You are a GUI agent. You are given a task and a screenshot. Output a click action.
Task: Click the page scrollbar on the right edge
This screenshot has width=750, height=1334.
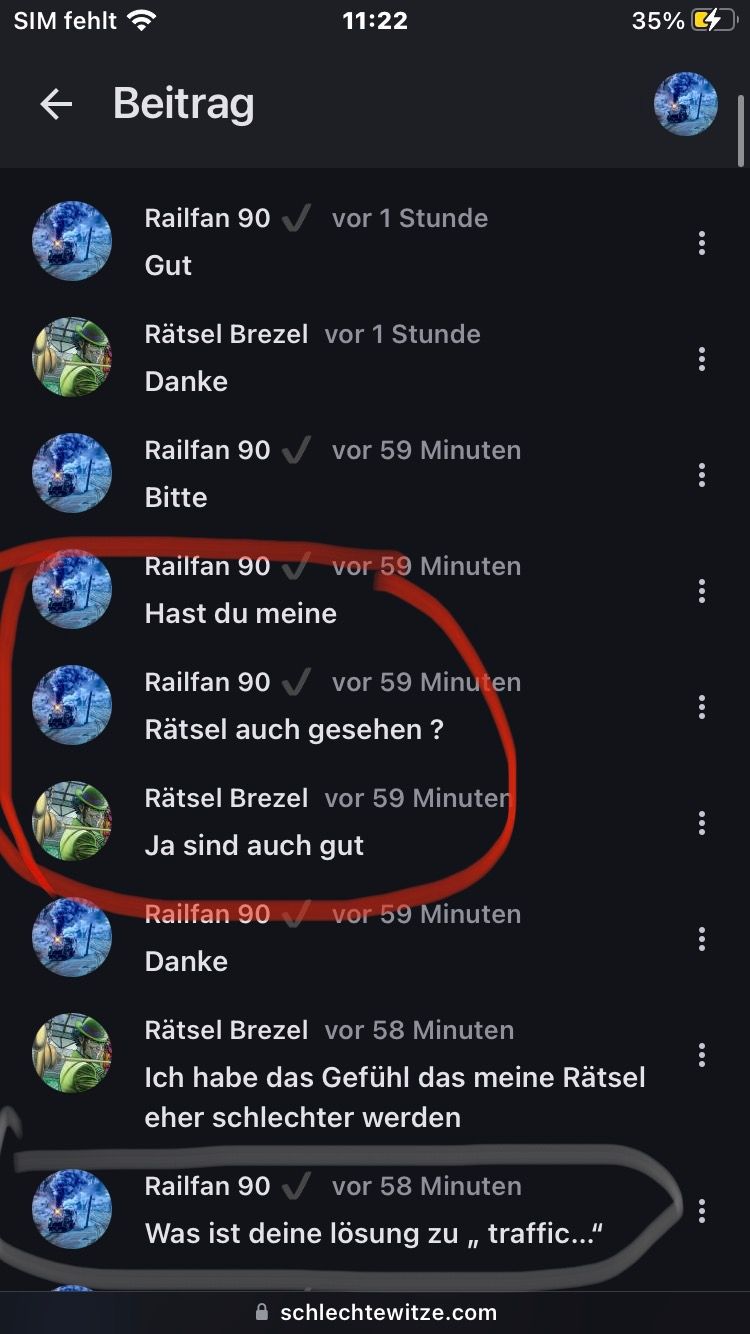tap(741, 130)
